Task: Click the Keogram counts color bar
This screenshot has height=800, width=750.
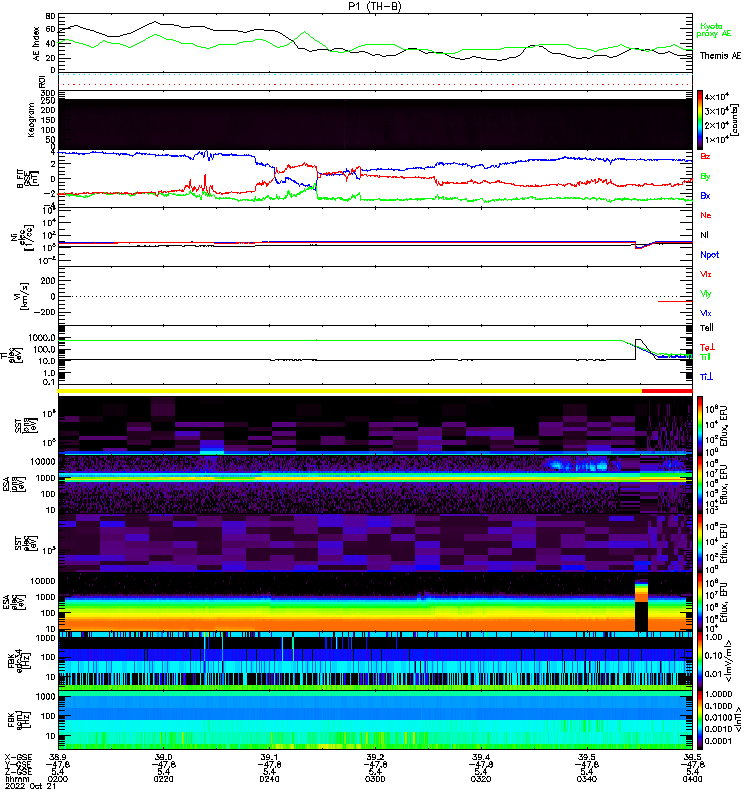Action: point(700,120)
